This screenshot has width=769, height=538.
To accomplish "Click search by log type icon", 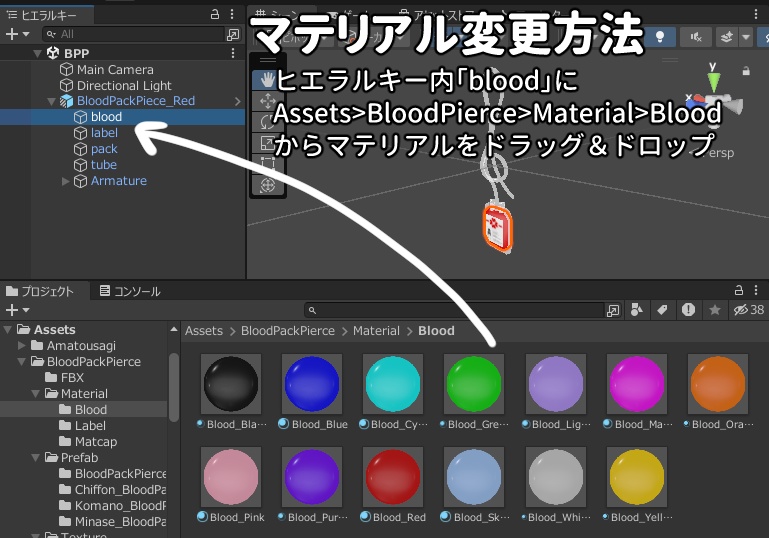I will [x=688, y=310].
